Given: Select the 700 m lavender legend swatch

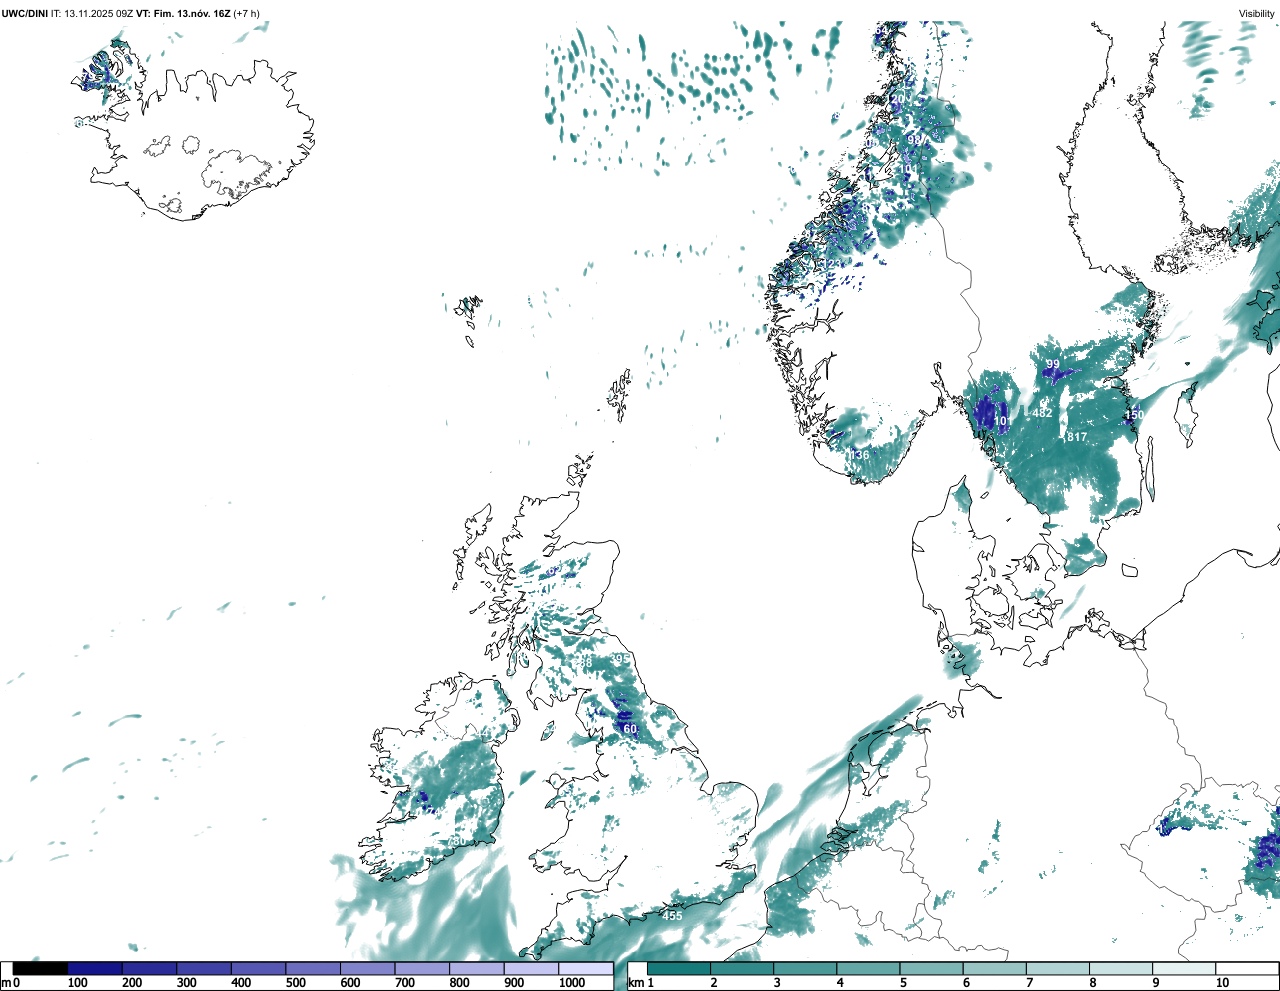Looking at the screenshot, I should tap(422, 969).
